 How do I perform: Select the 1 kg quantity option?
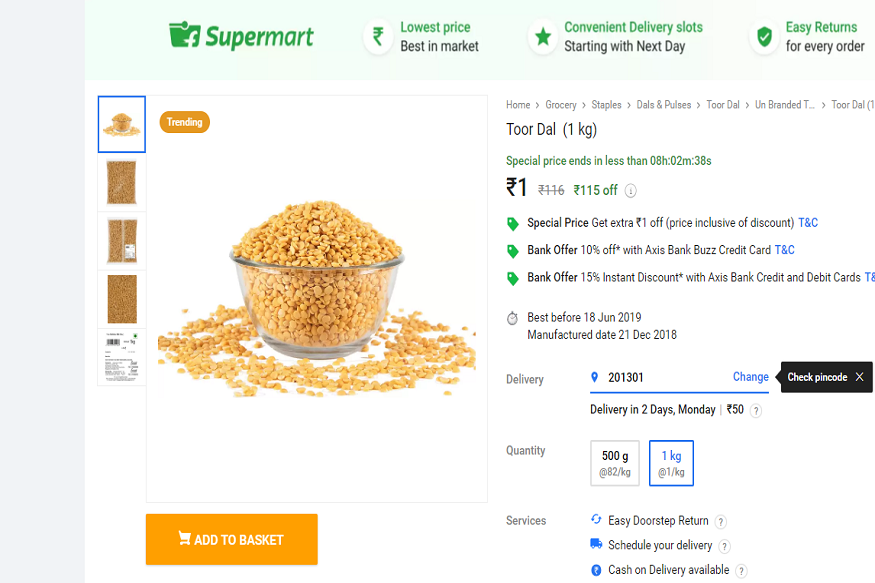coord(671,462)
